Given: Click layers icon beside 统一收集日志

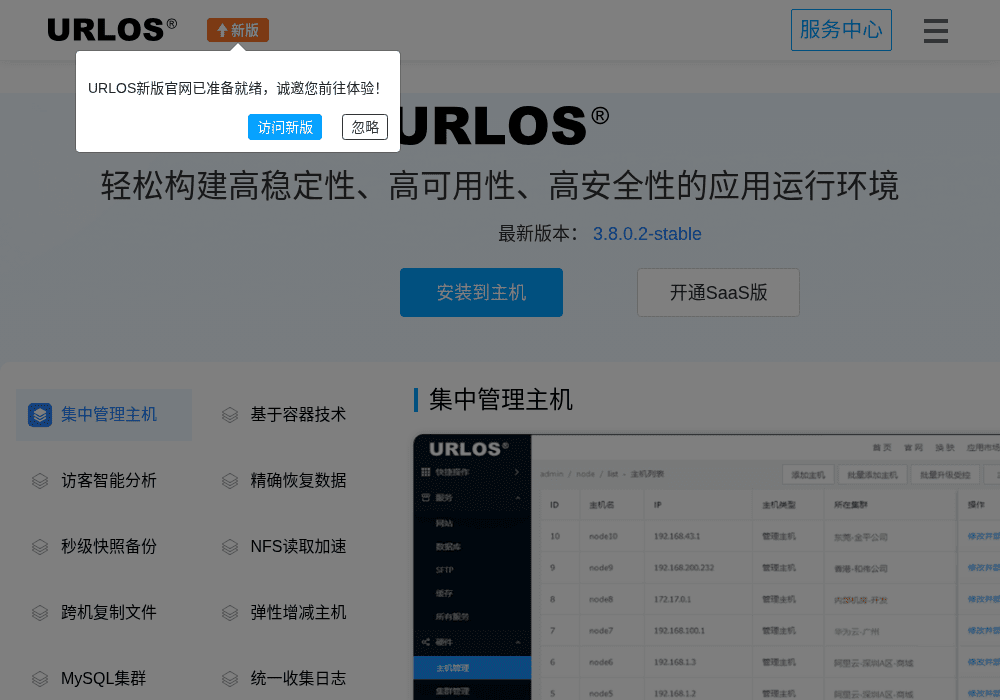Looking at the screenshot, I should tap(230, 679).
